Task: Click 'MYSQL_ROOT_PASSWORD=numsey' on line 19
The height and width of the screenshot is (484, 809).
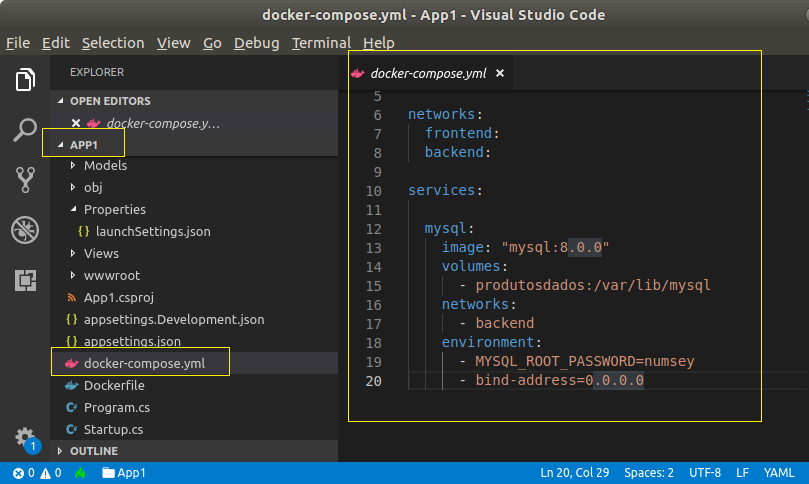Action: pos(585,361)
